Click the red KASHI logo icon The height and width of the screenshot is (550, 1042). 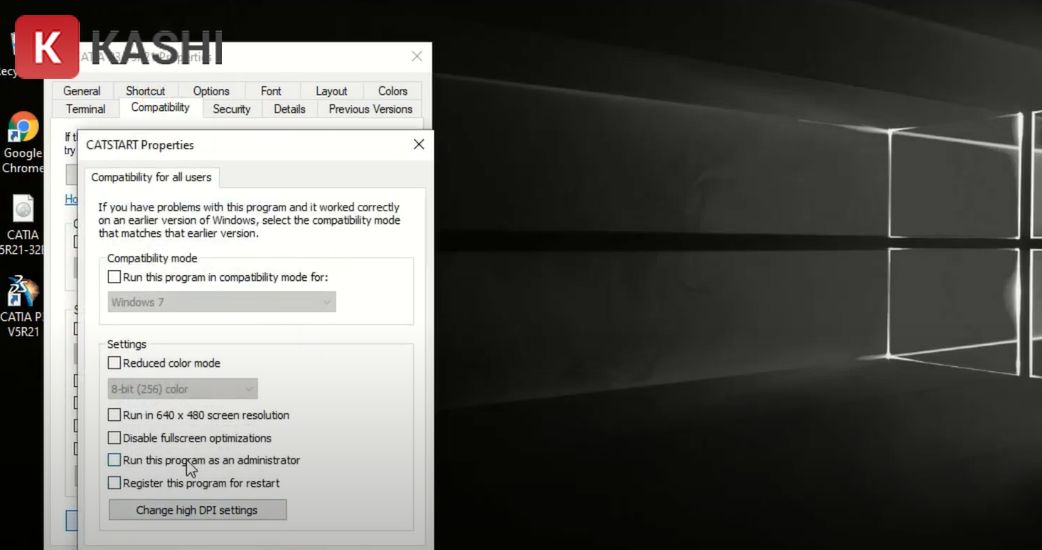(47, 47)
